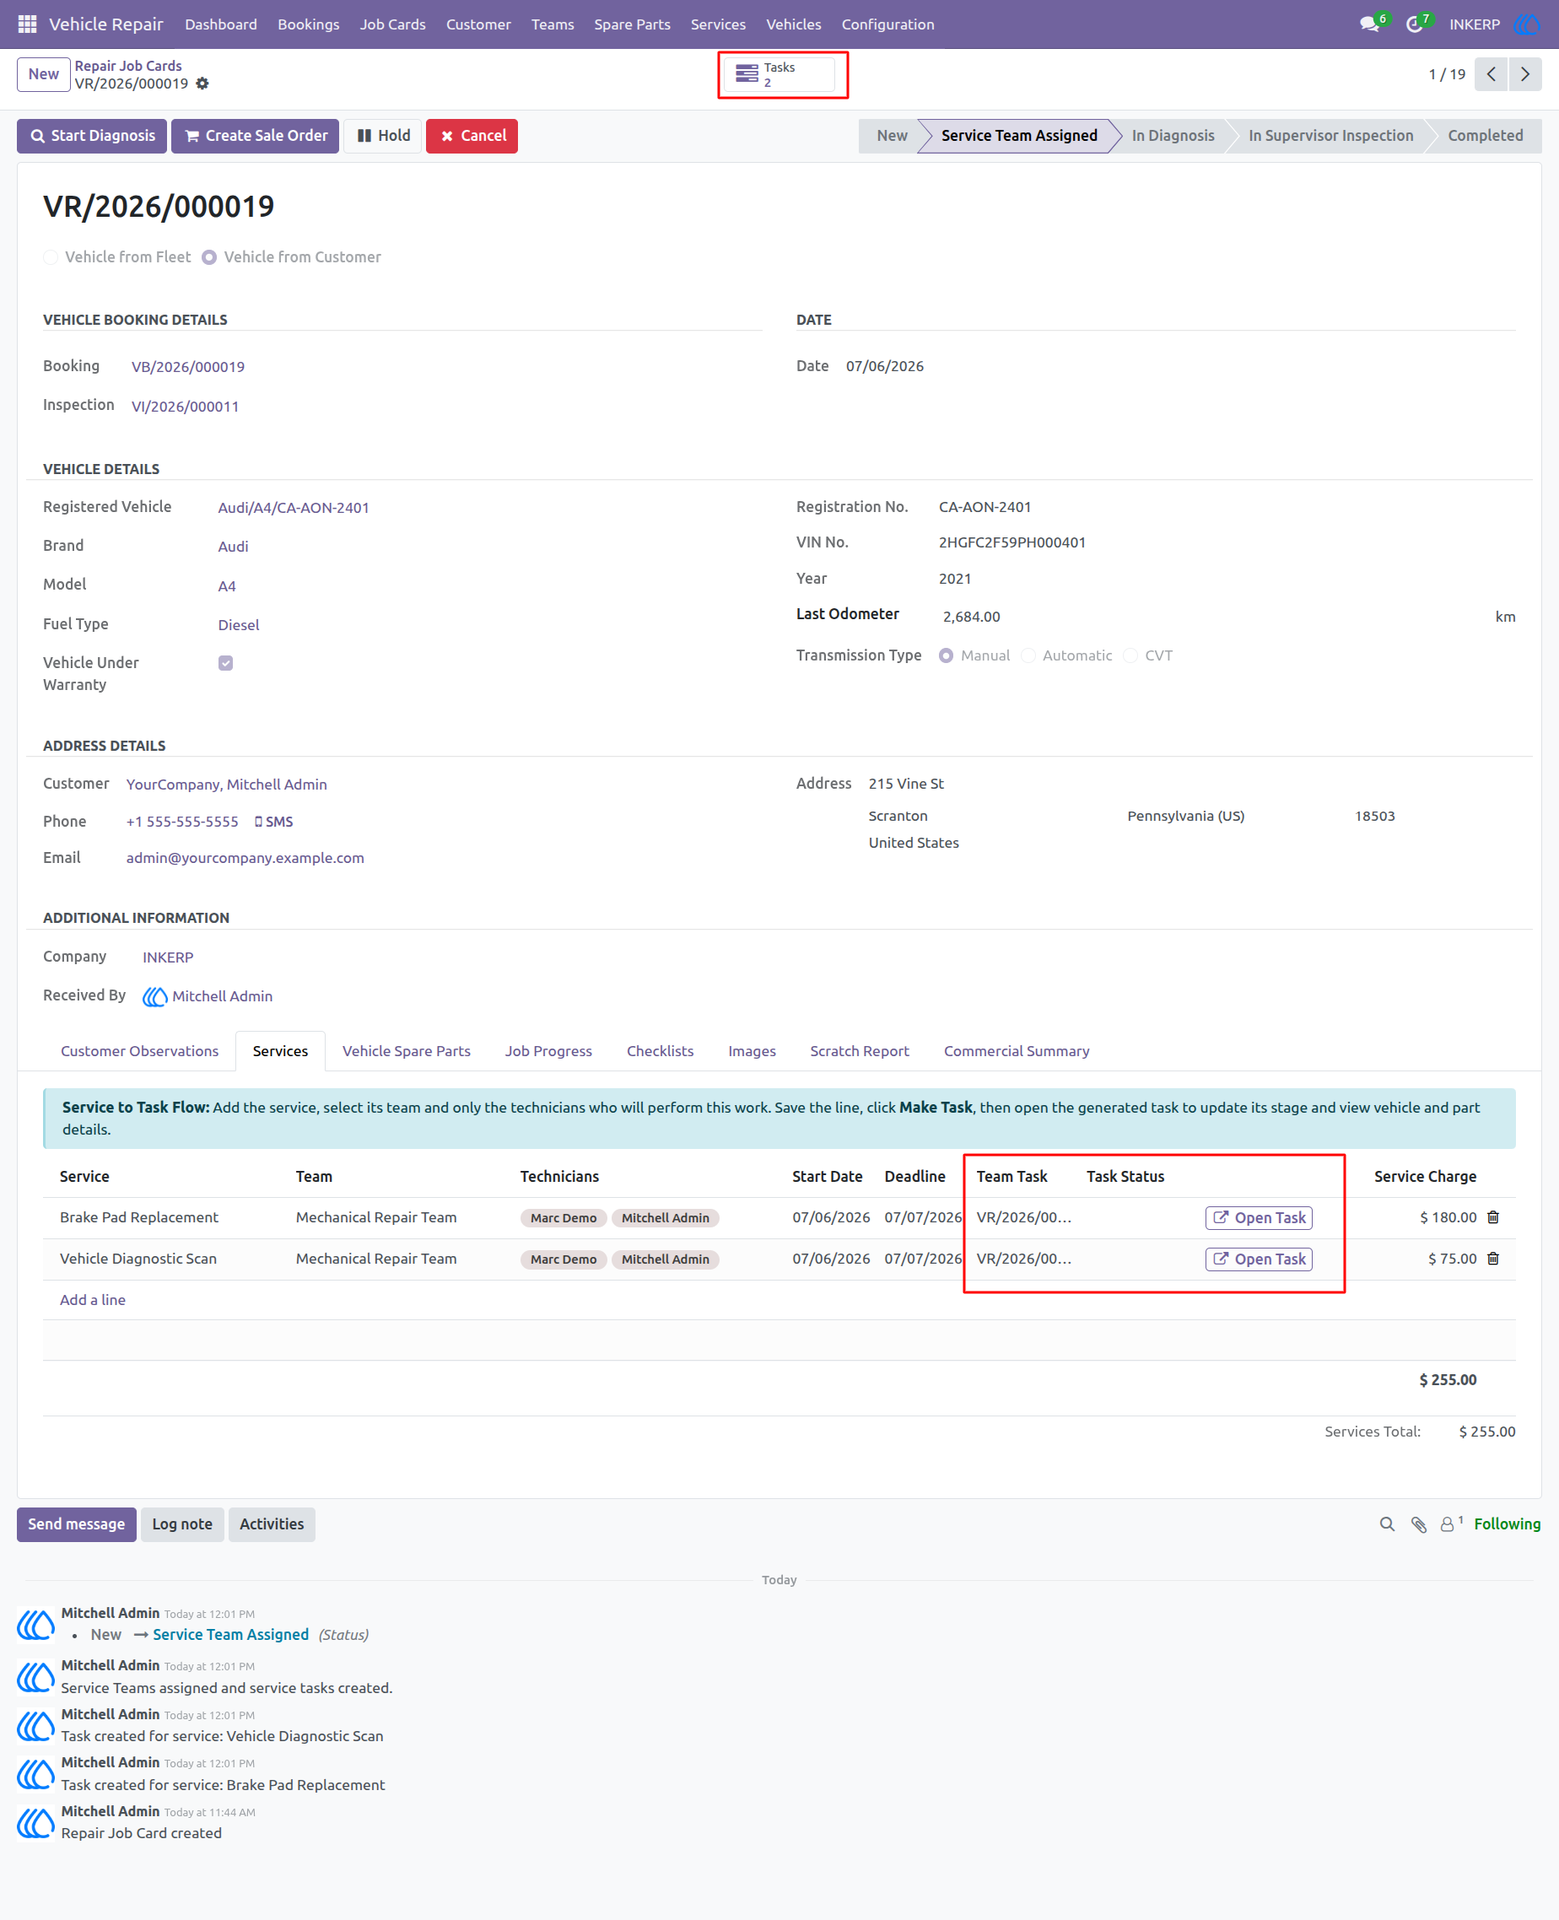Delete the Brake Pad Replacement line
The width and height of the screenshot is (1559, 1920).
pos(1493,1217)
